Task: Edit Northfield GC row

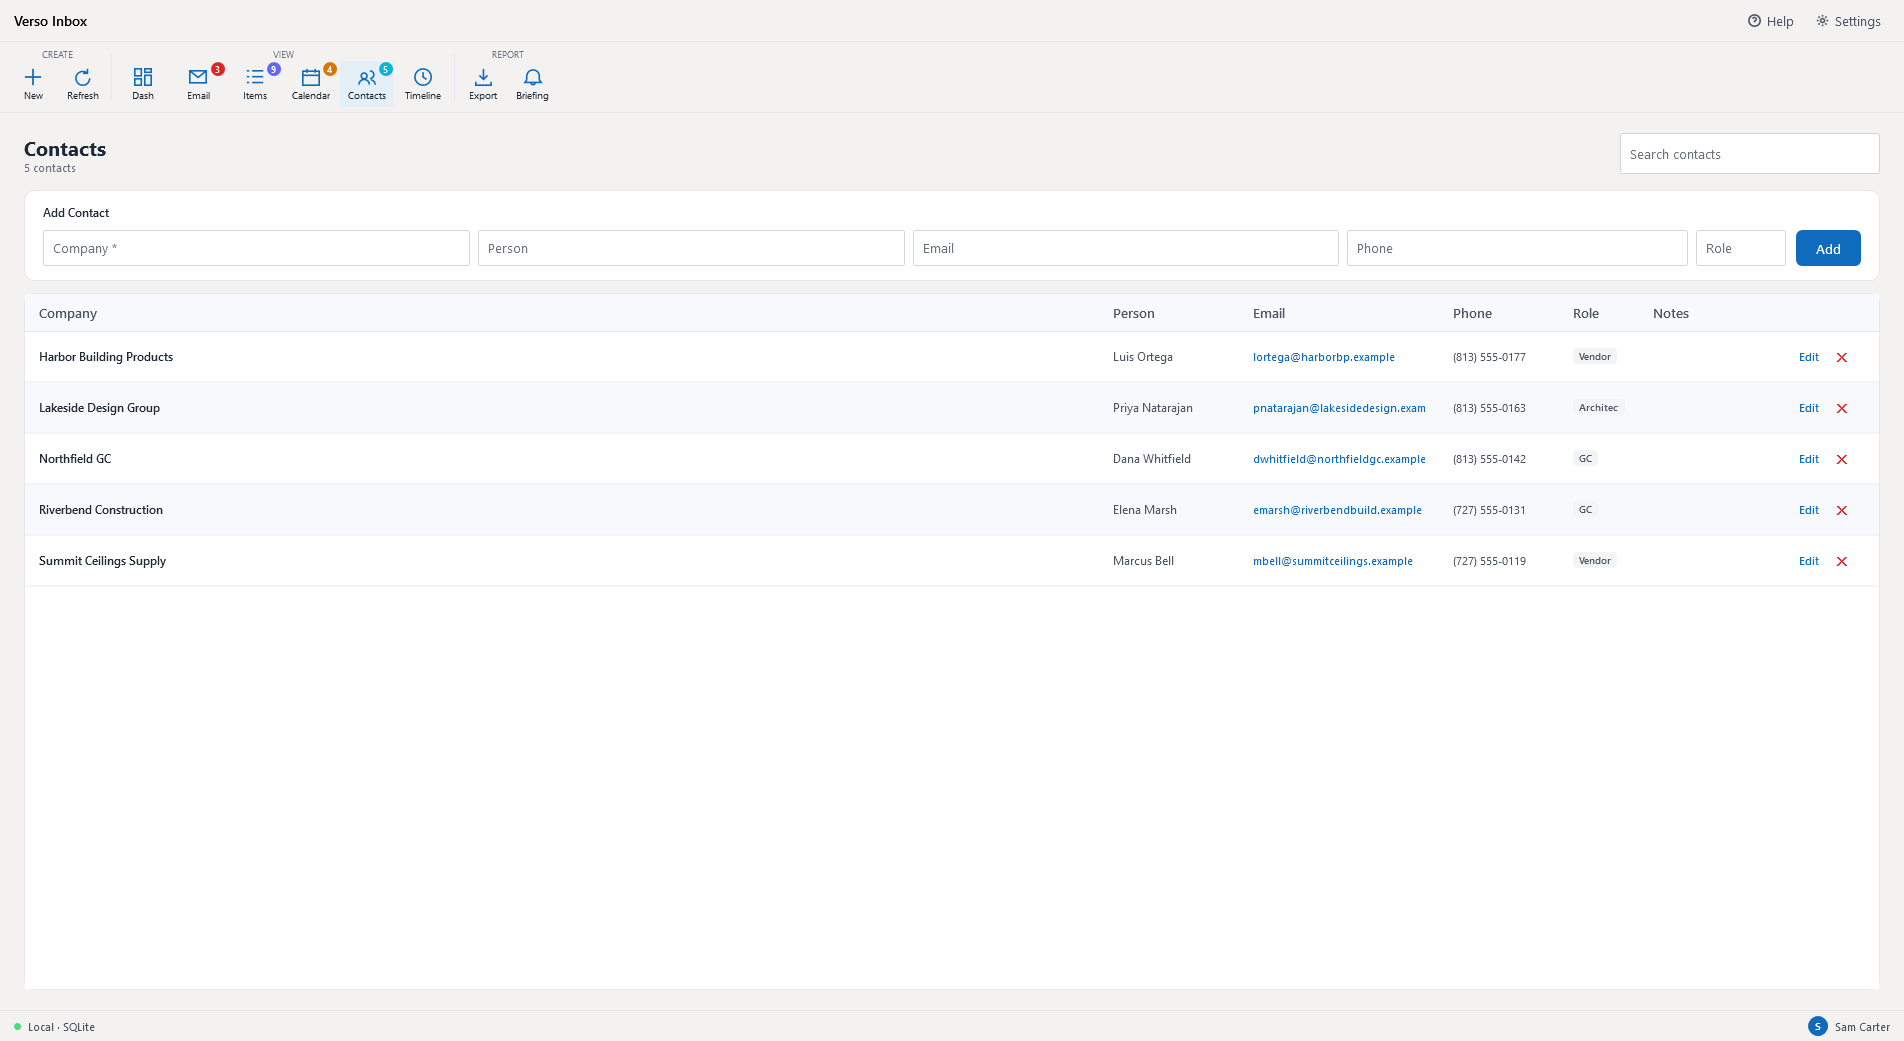Action: (1809, 459)
